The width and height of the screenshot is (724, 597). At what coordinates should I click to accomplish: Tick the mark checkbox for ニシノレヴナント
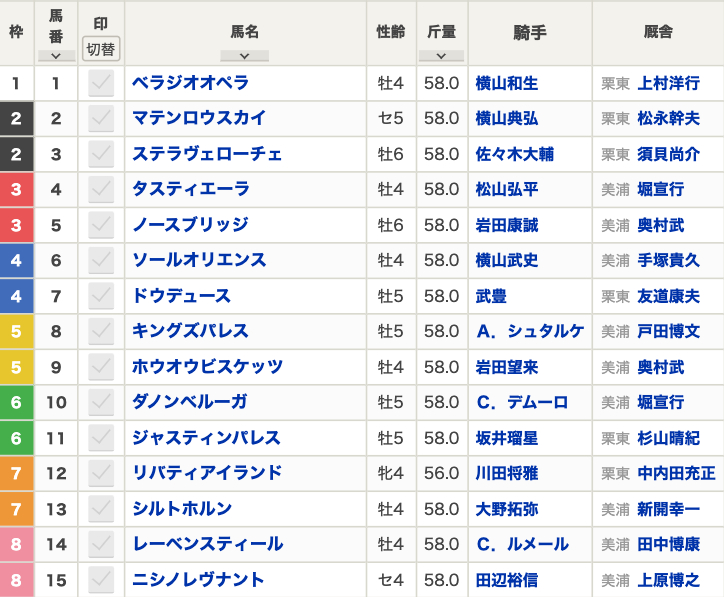pos(101,580)
